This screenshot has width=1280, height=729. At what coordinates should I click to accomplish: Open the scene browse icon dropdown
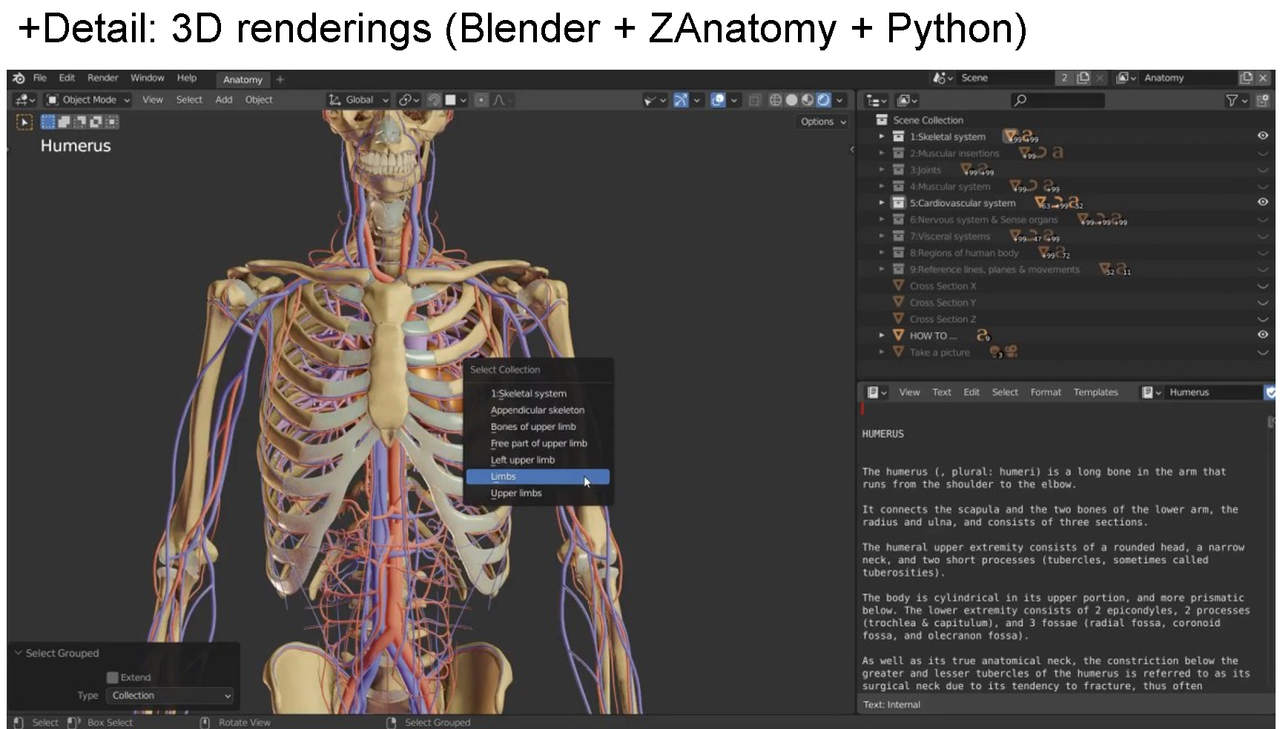(x=941, y=78)
